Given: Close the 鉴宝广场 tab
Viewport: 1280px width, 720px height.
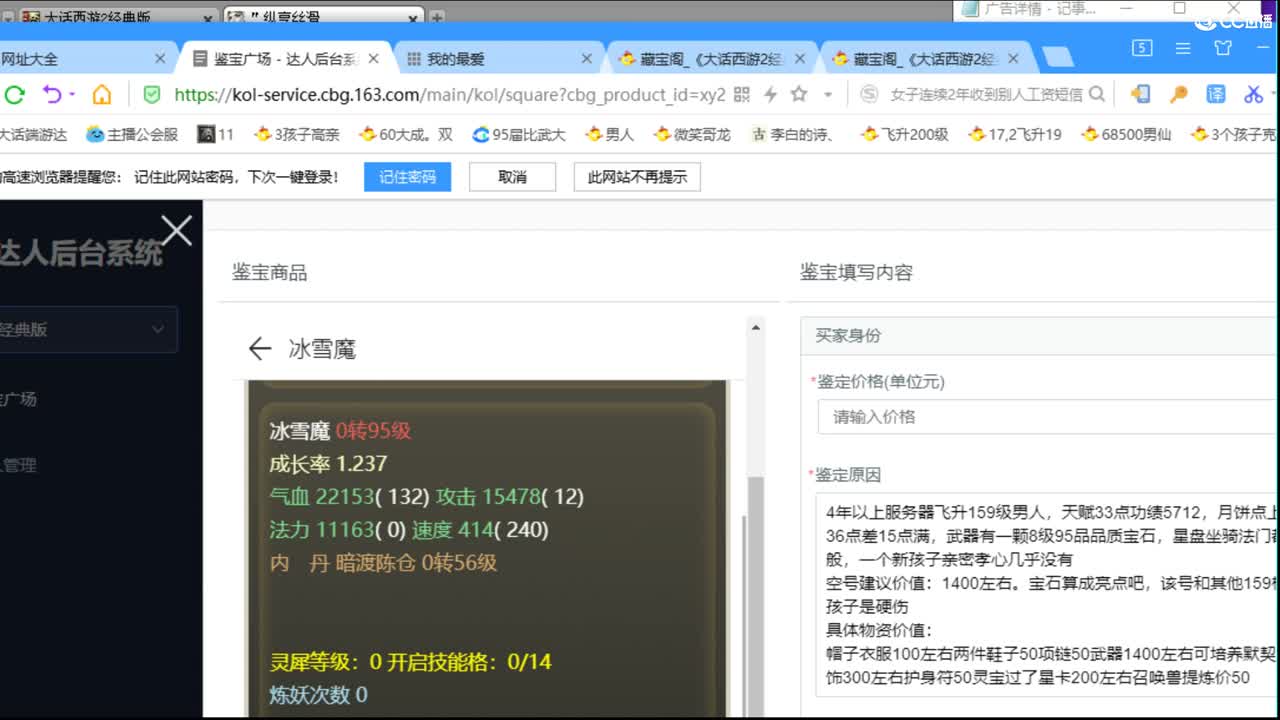Looking at the screenshot, I should coord(374,59).
